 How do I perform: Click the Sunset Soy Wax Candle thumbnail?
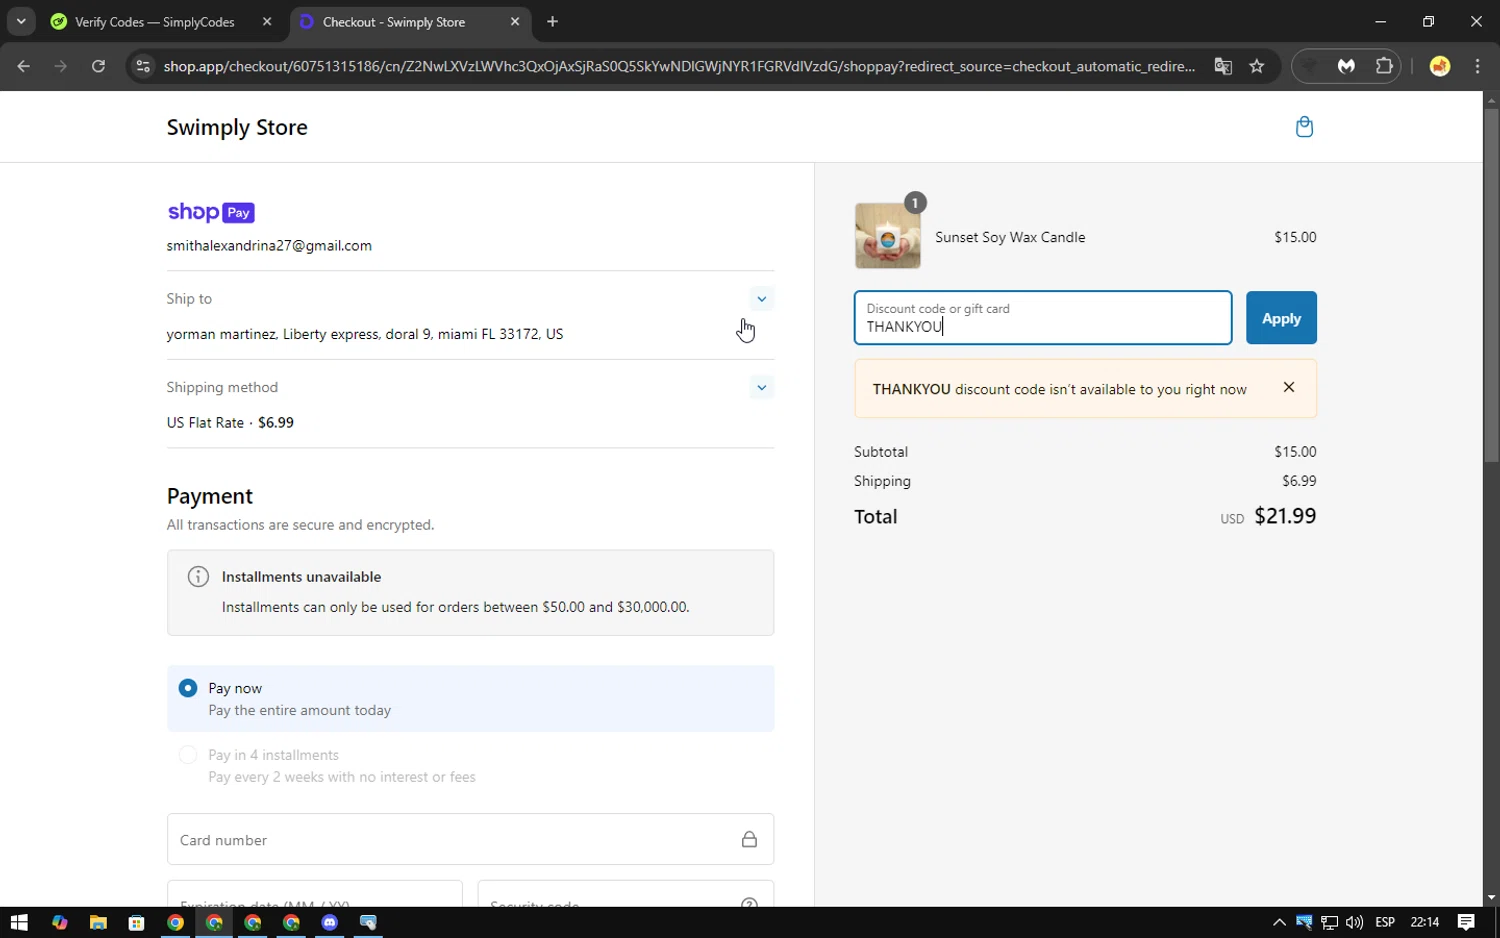[887, 237]
